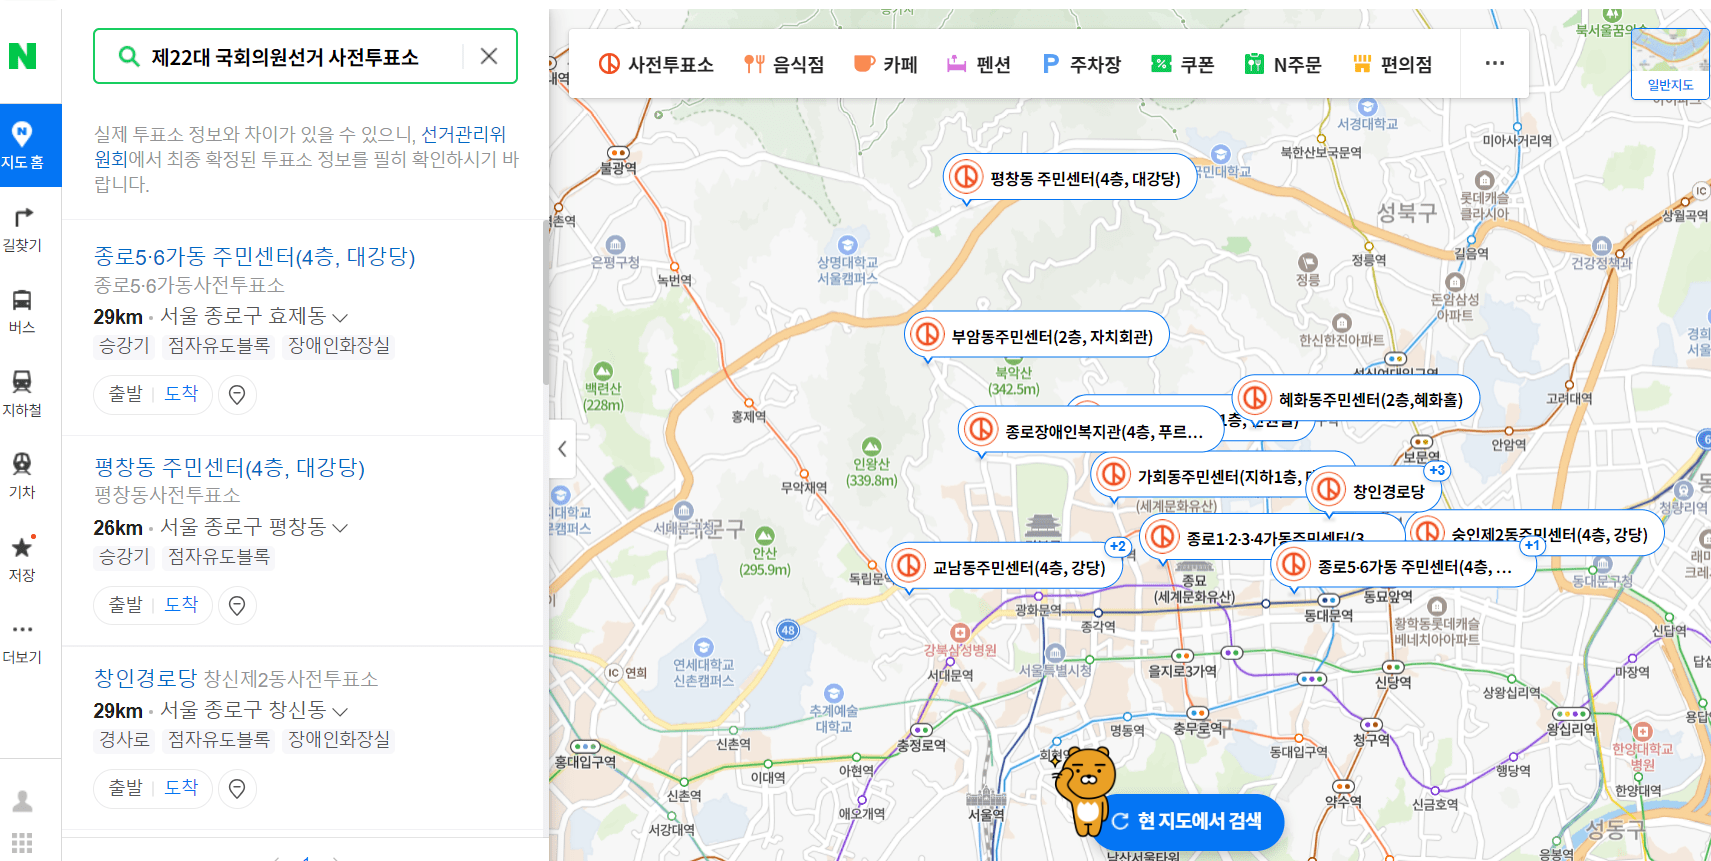The width and height of the screenshot is (1711, 861).
Task: Select the 음식점 map category
Action: [784, 64]
